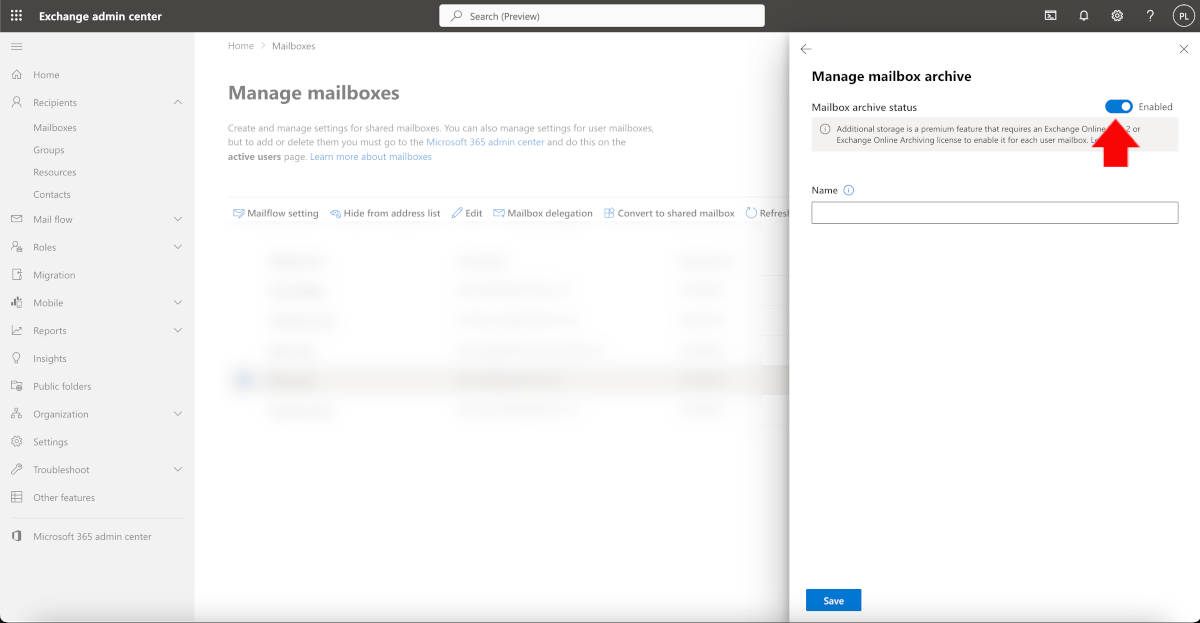Click the Mailboxes breadcrumb
The height and width of the screenshot is (623, 1200).
coord(294,46)
